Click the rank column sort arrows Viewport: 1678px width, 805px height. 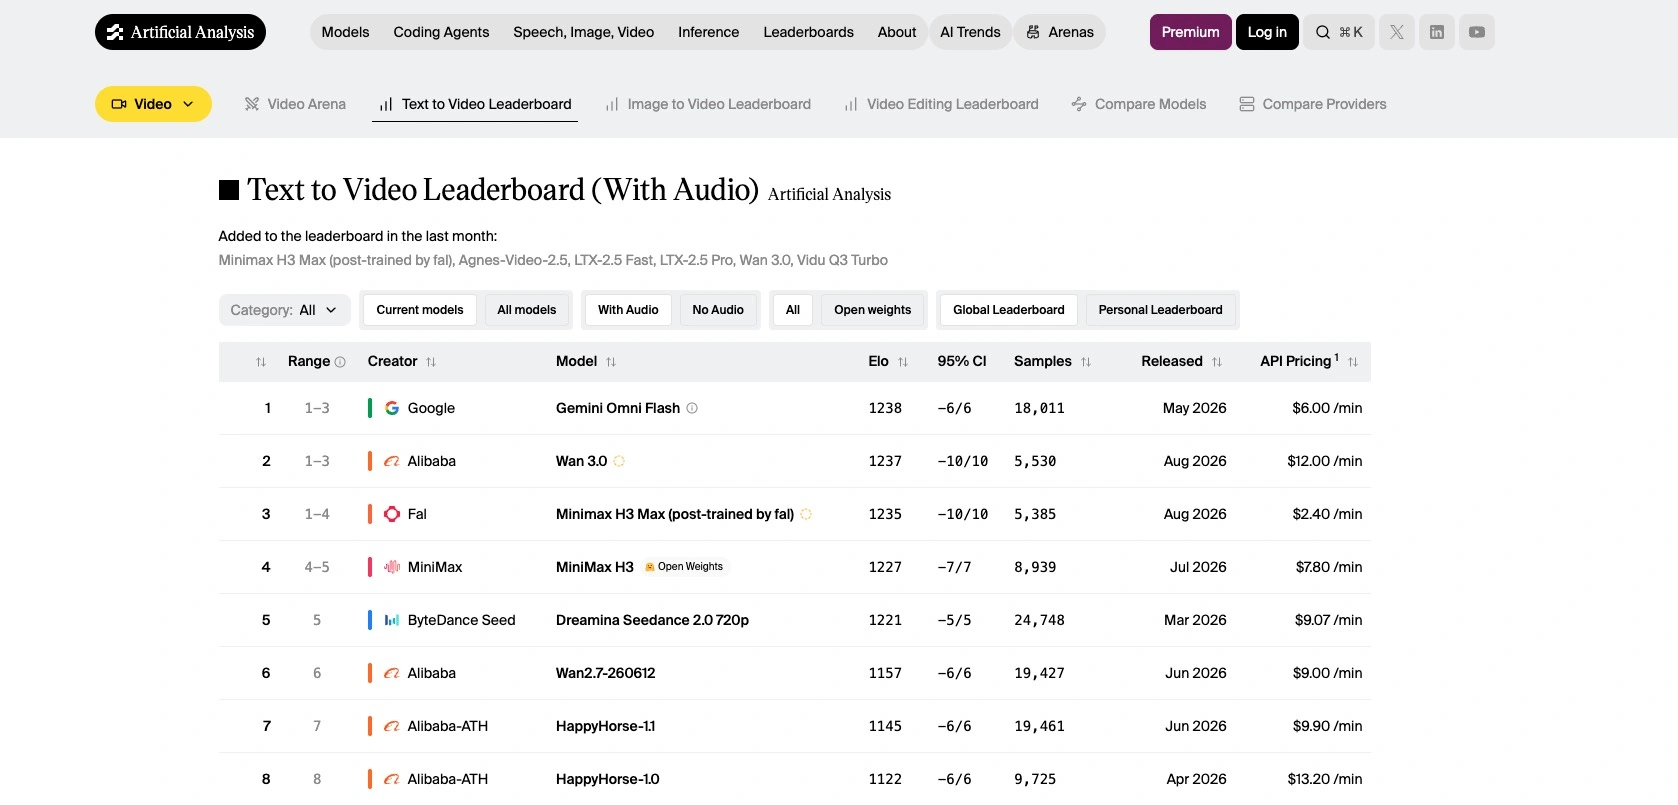pyautogui.click(x=261, y=362)
